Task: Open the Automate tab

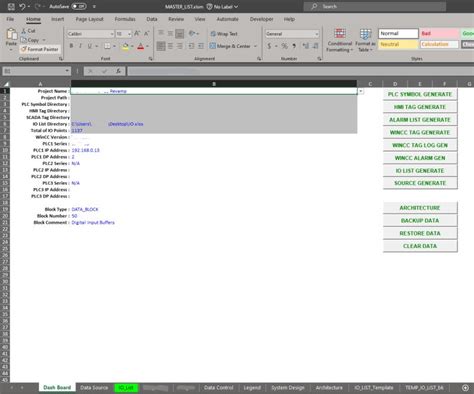Action: [227, 19]
